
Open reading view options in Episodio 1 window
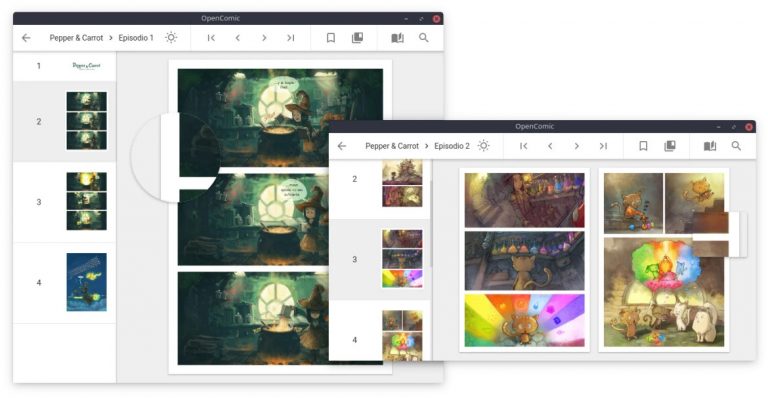(397, 38)
